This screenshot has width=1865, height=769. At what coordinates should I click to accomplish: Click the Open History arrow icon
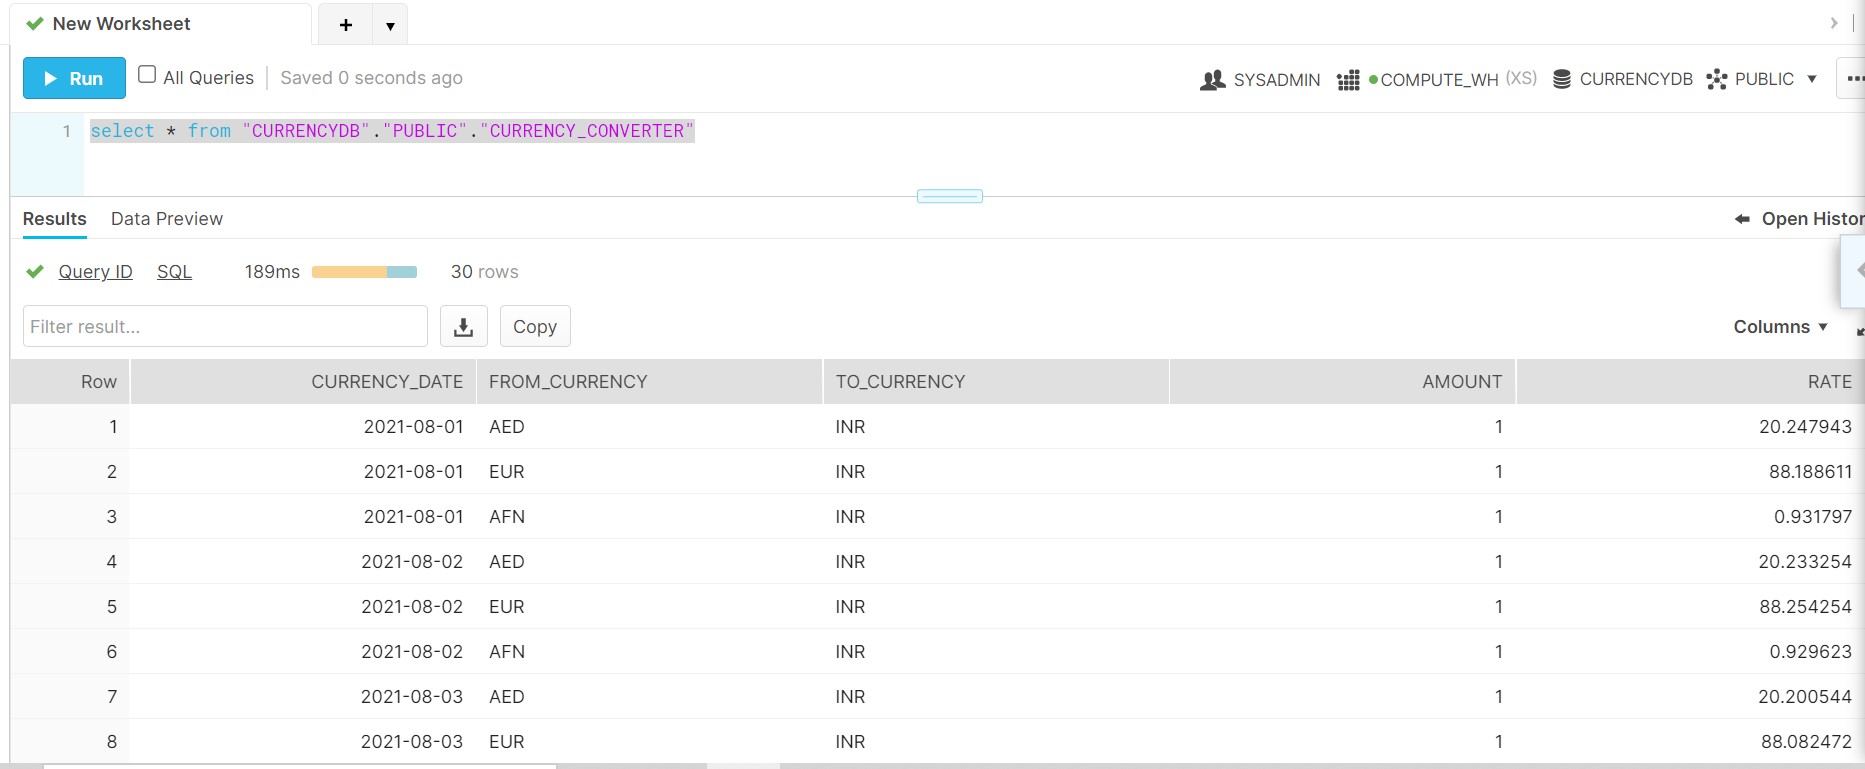(1742, 219)
